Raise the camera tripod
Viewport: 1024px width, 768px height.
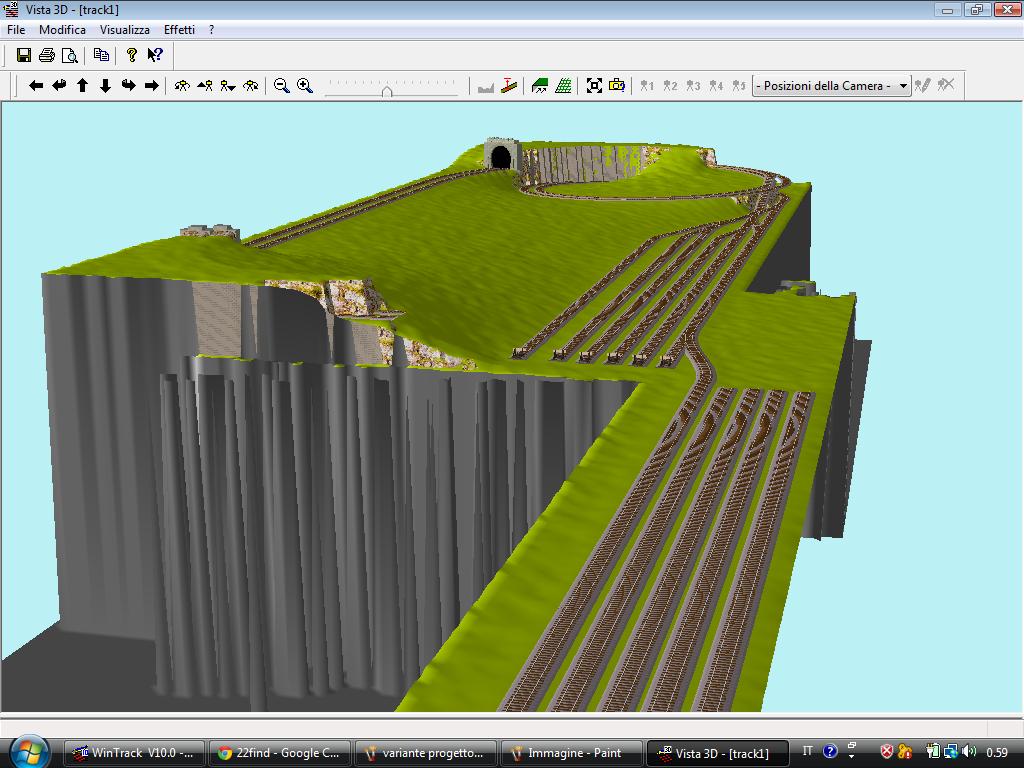click(x=205, y=86)
